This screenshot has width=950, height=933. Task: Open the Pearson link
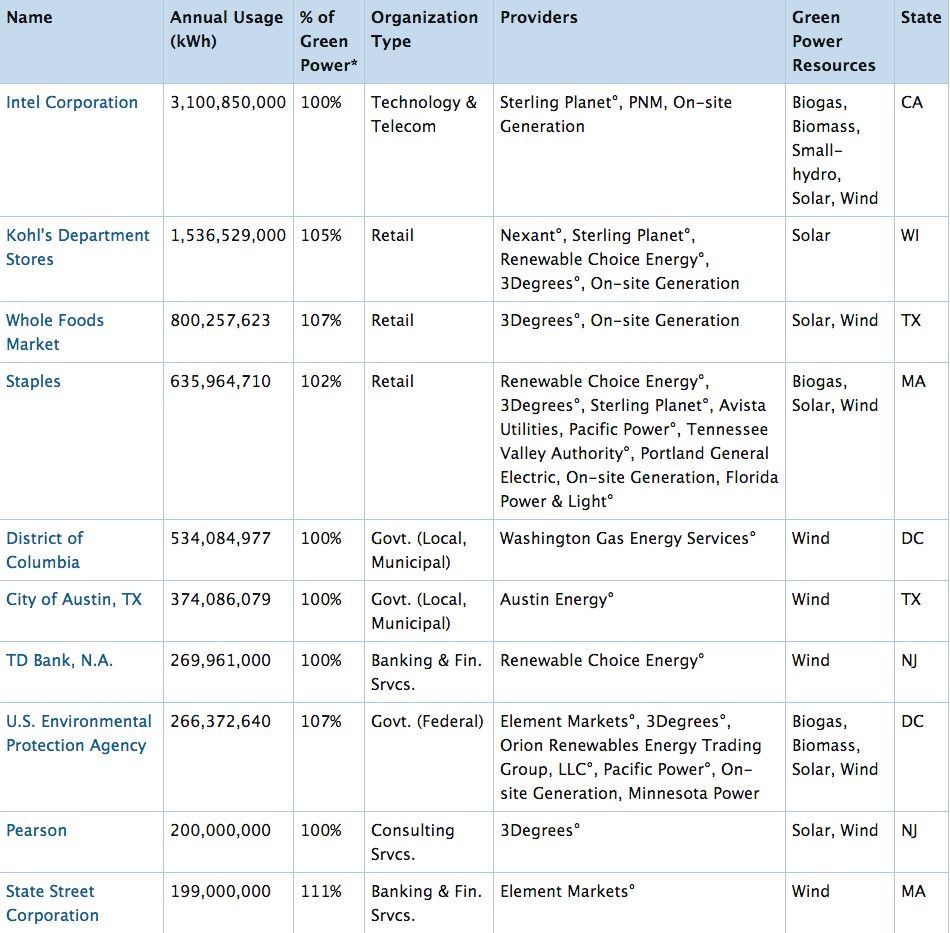36,830
